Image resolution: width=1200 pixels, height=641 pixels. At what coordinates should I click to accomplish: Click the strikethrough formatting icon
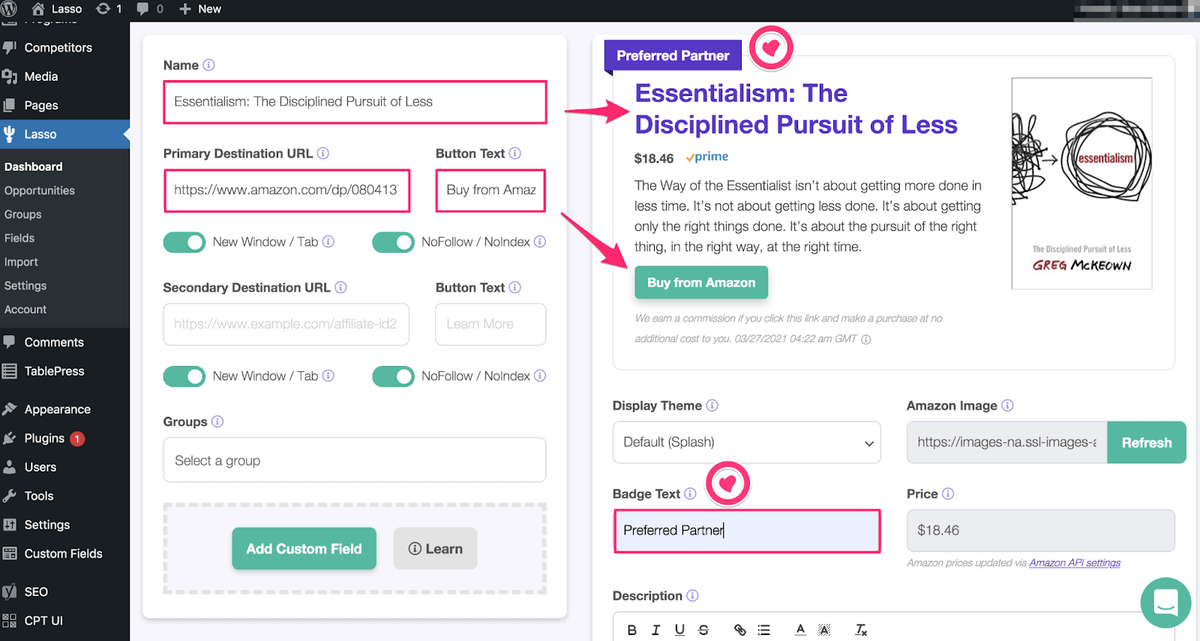tap(703, 630)
